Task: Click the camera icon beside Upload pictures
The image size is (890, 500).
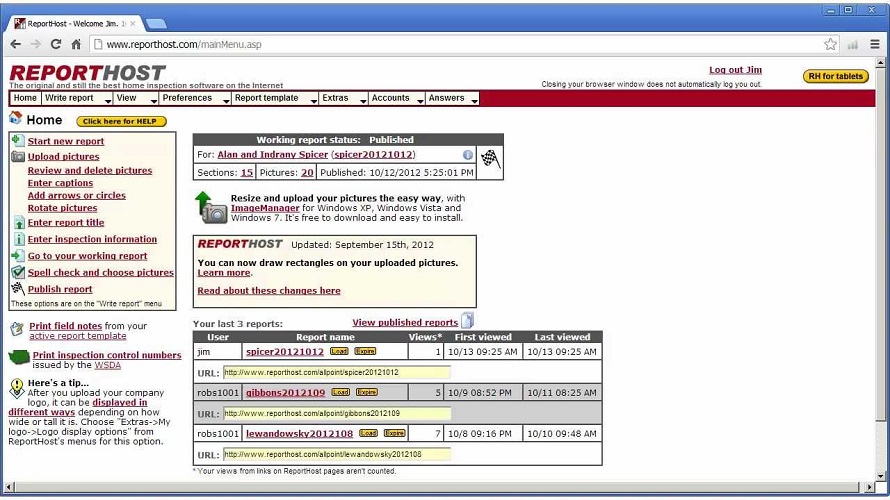Action: 18,156
